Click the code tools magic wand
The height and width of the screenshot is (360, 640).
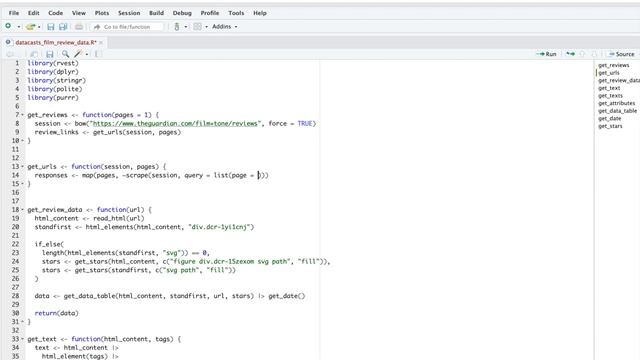click(78, 54)
